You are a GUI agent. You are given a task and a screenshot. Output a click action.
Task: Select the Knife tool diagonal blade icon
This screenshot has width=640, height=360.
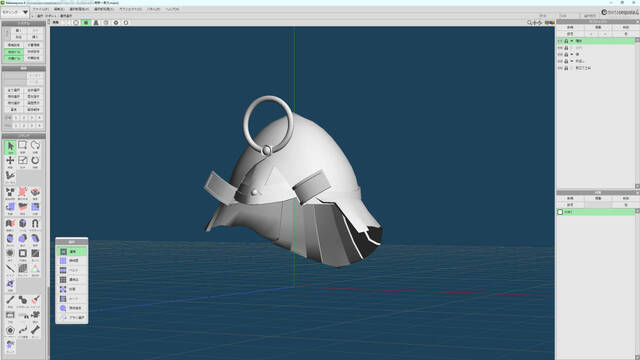(x=10, y=269)
